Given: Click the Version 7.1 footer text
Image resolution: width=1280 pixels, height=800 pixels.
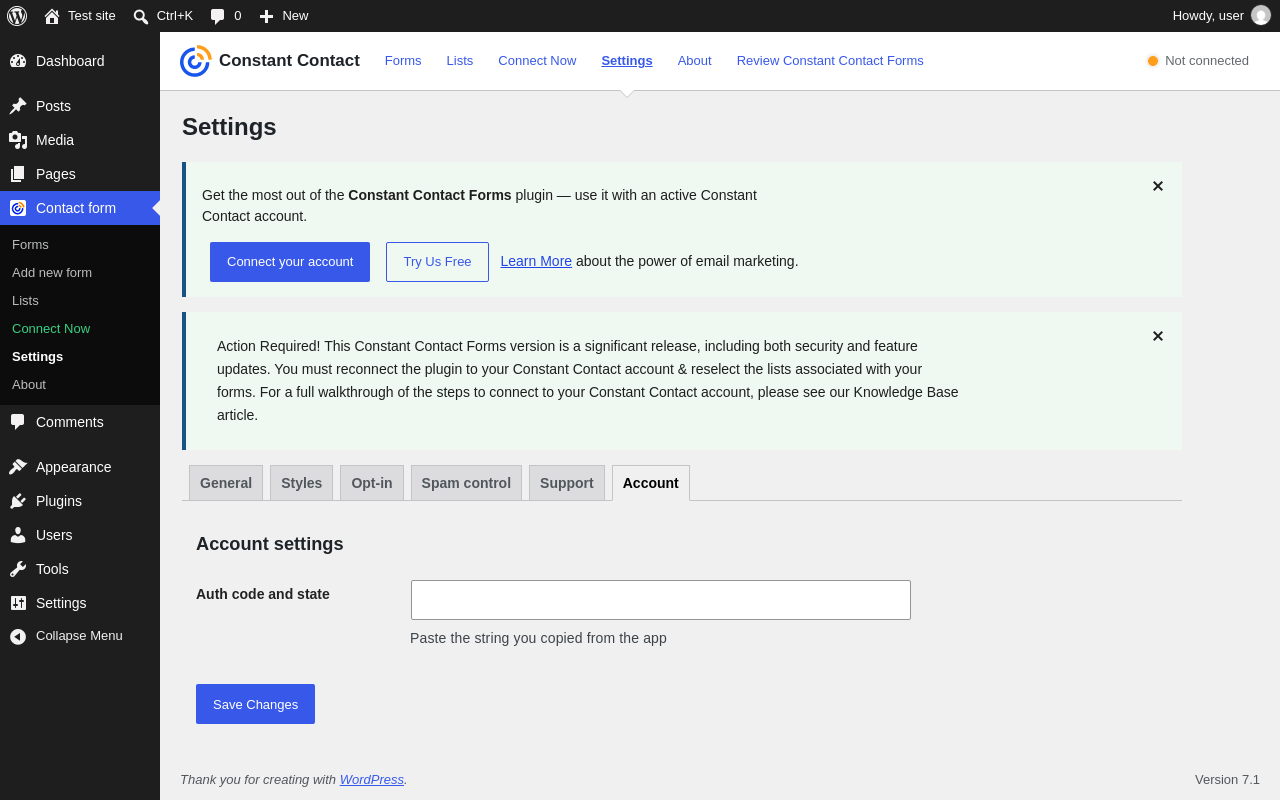Looking at the screenshot, I should pos(1227,780).
